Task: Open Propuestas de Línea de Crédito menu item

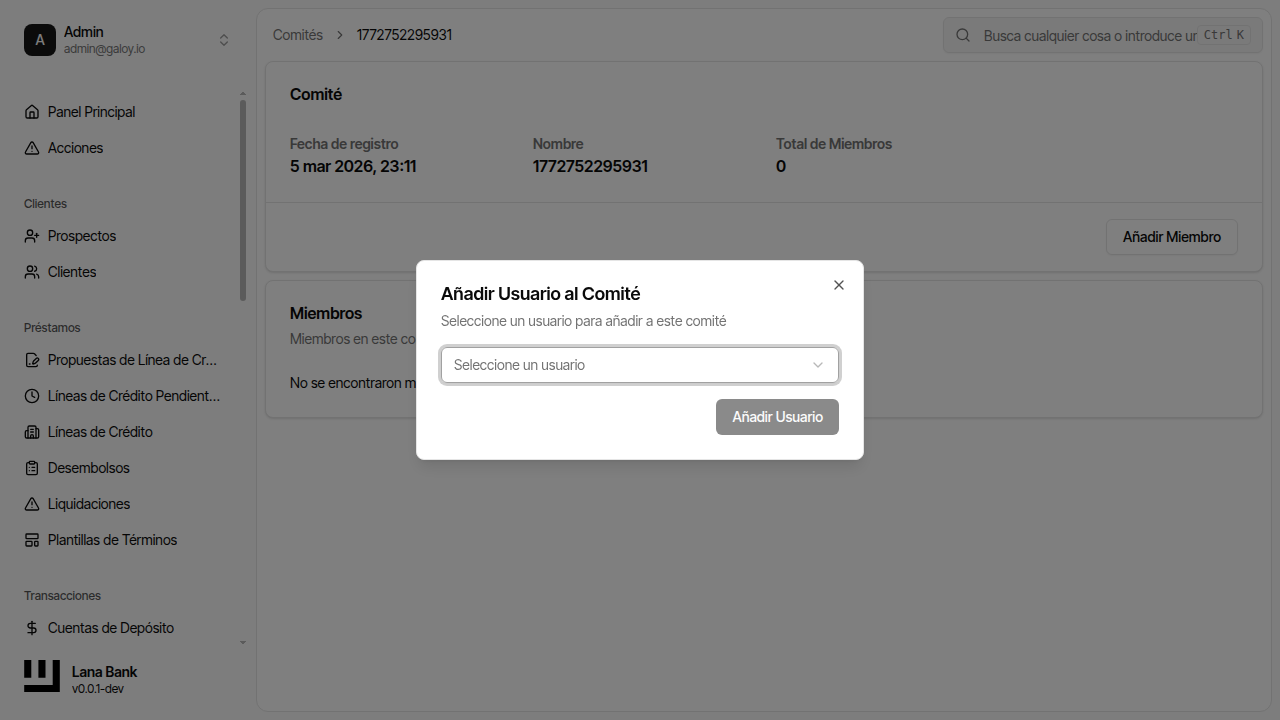Action: click(x=132, y=360)
